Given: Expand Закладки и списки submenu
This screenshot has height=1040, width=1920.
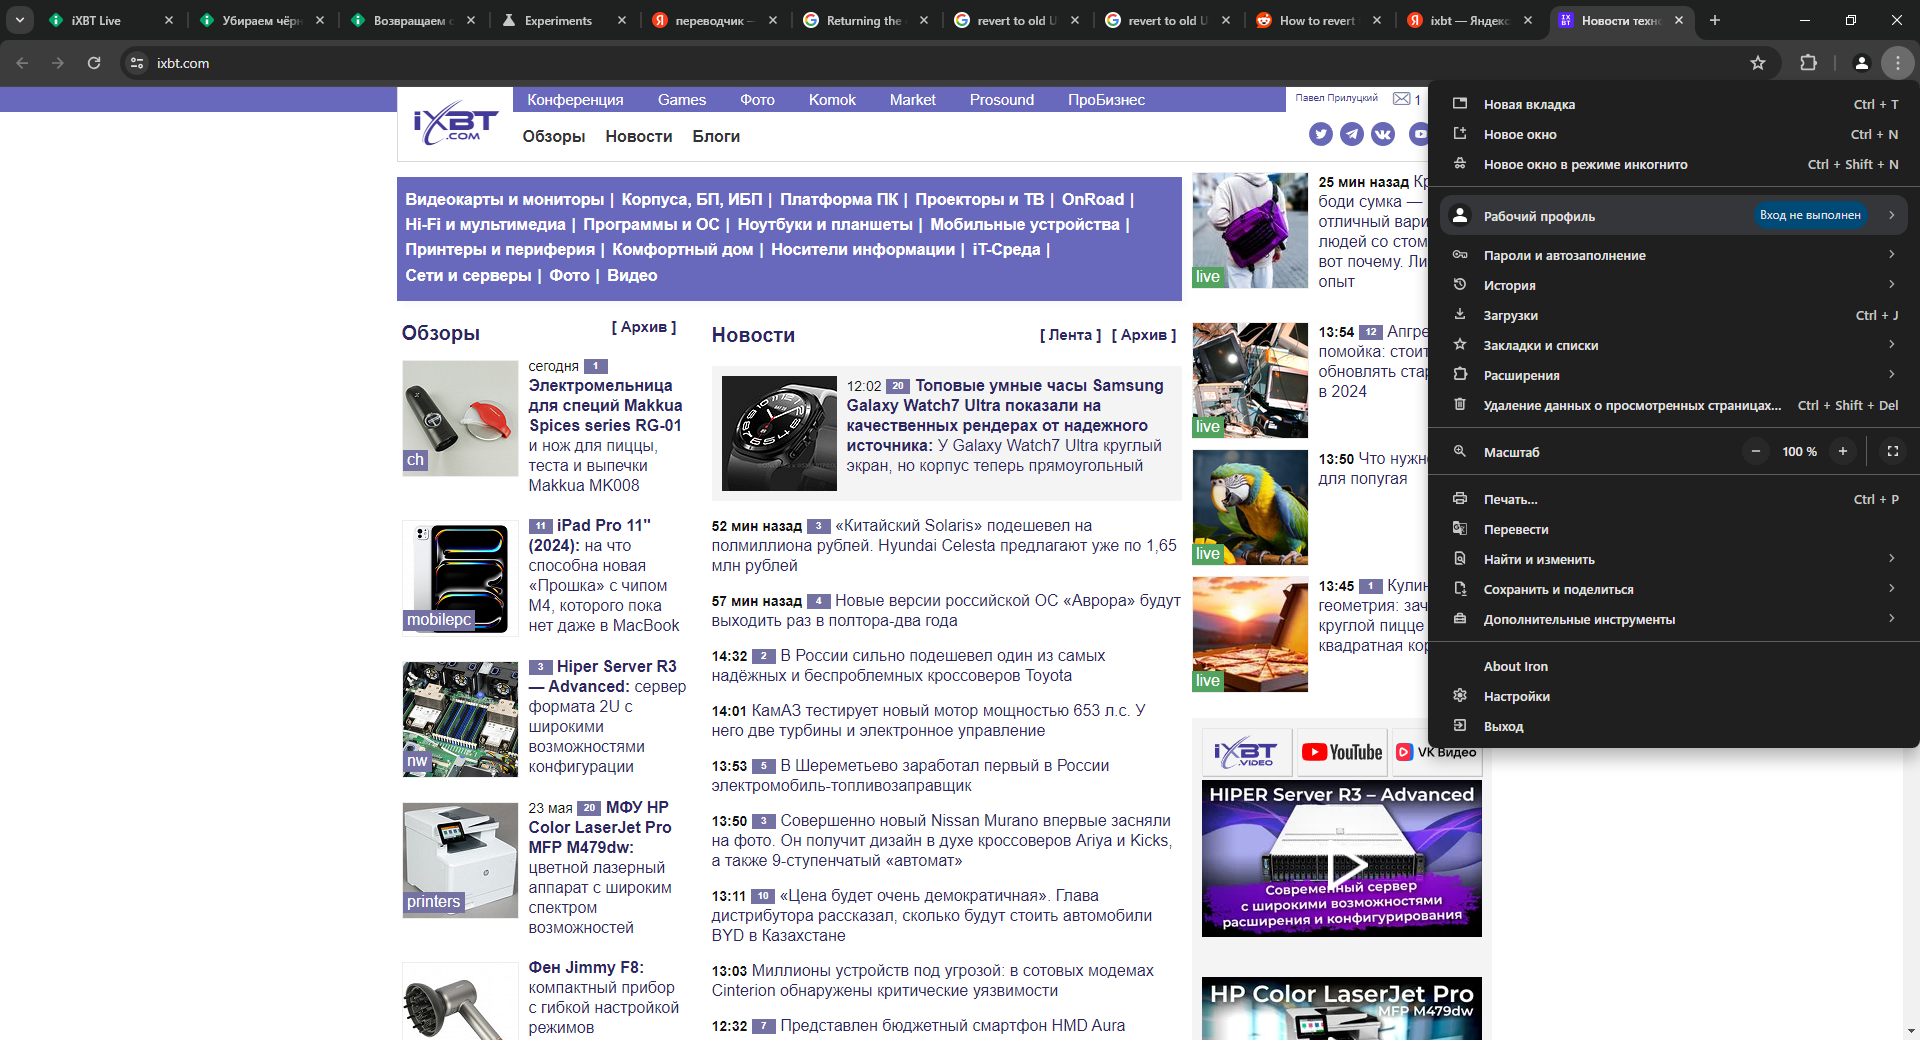Looking at the screenshot, I should click(x=1673, y=345).
